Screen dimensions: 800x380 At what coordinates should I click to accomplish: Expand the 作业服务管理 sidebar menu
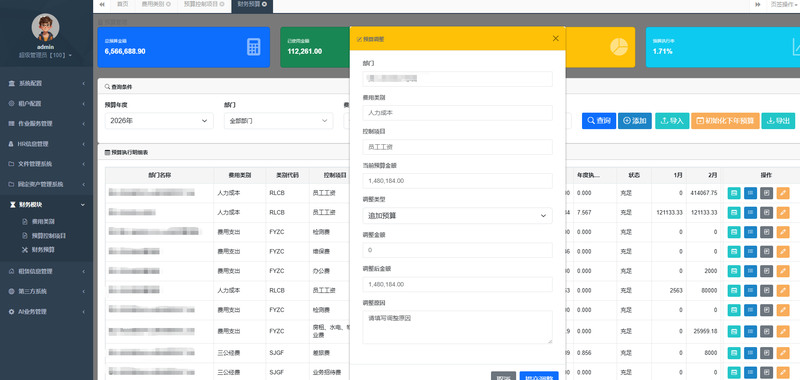pyautogui.click(x=46, y=123)
